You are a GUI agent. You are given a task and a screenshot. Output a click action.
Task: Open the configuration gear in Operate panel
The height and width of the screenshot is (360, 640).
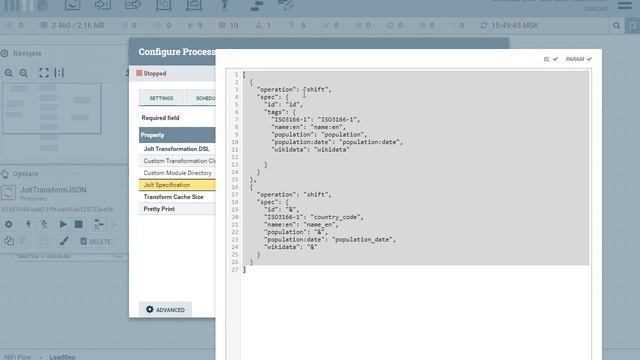coord(8,224)
